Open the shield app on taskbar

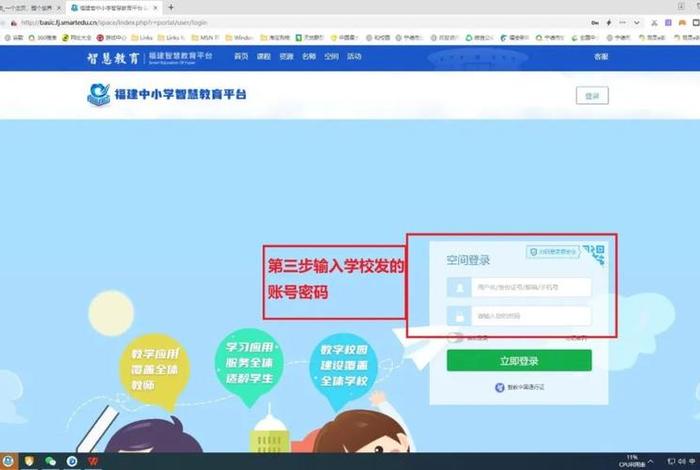click(29, 461)
